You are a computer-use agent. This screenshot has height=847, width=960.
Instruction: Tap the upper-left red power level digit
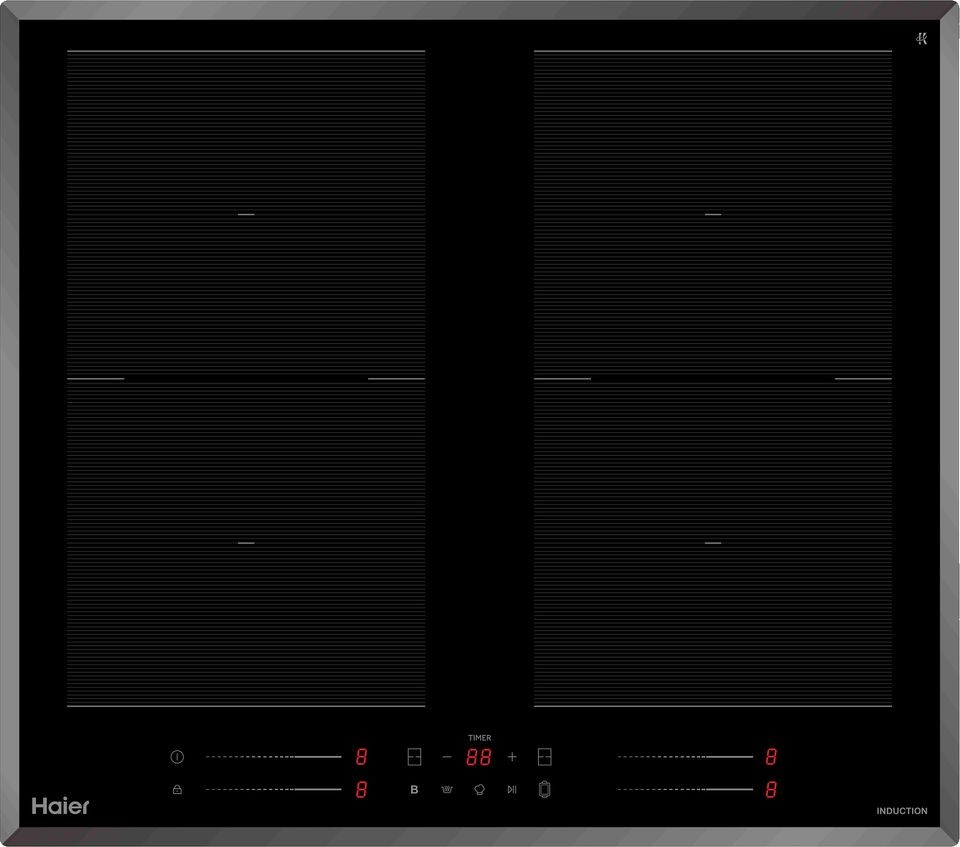[x=362, y=757]
